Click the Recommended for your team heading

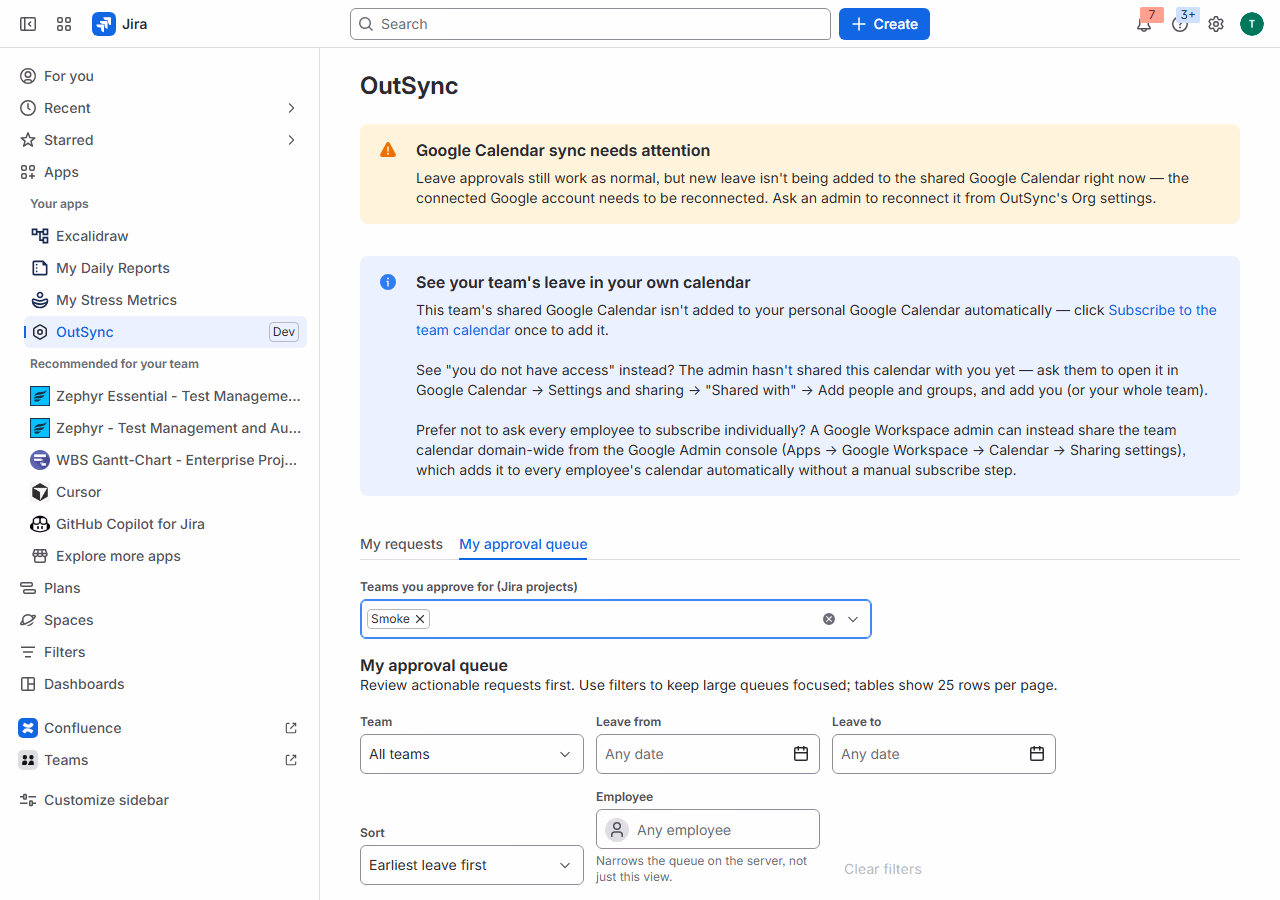pos(114,364)
